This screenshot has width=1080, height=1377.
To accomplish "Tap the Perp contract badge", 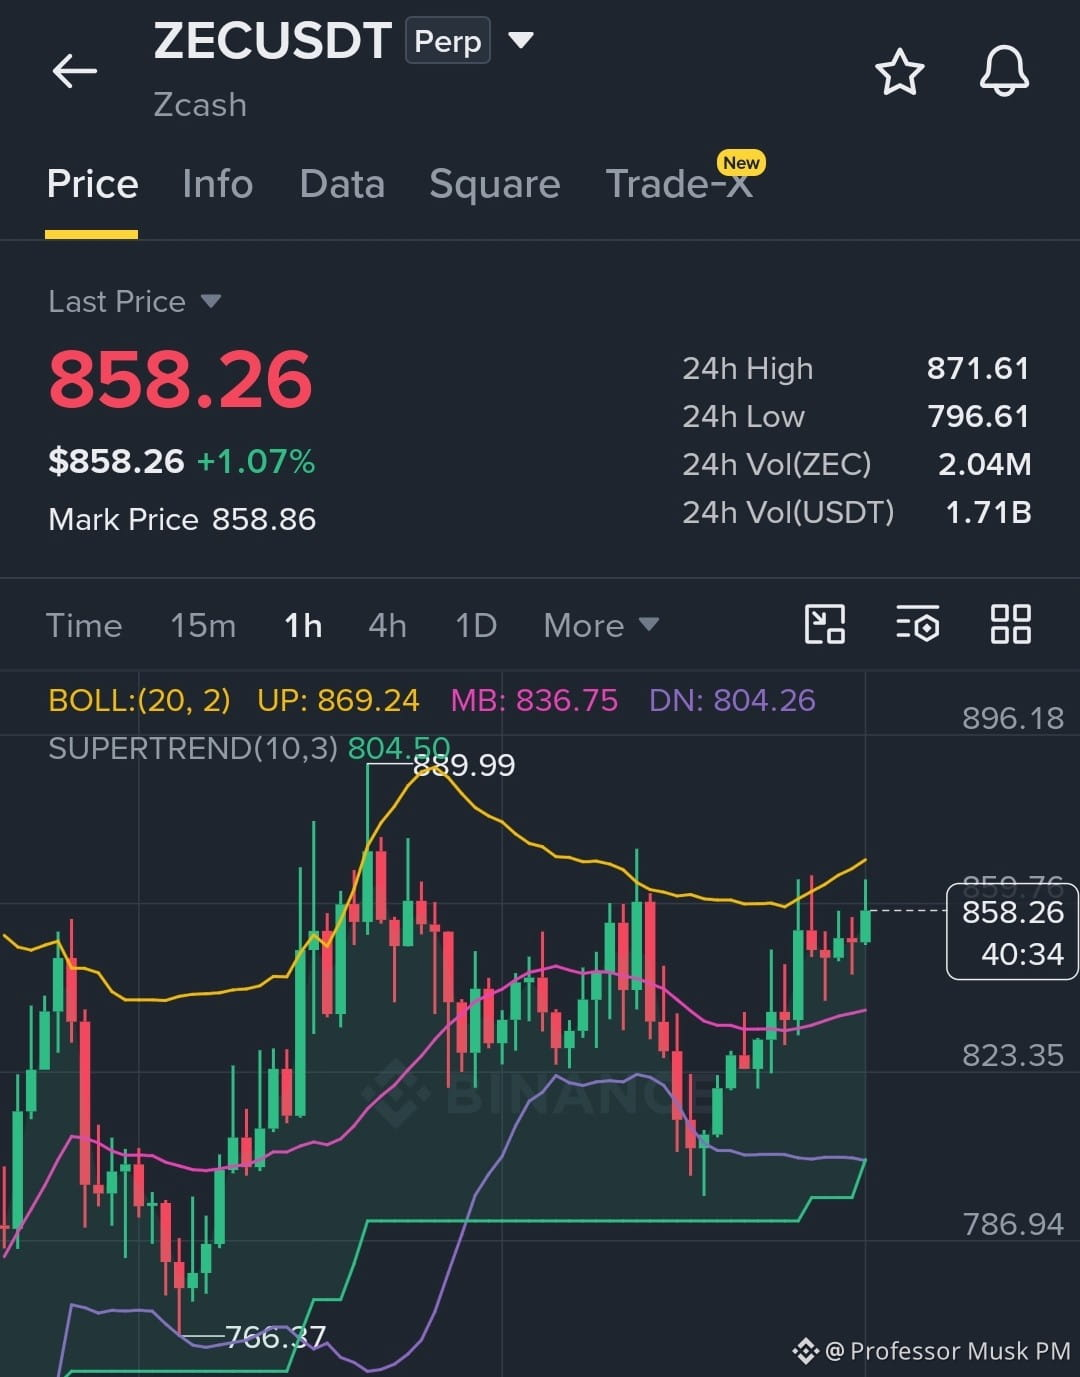I will [x=448, y=41].
